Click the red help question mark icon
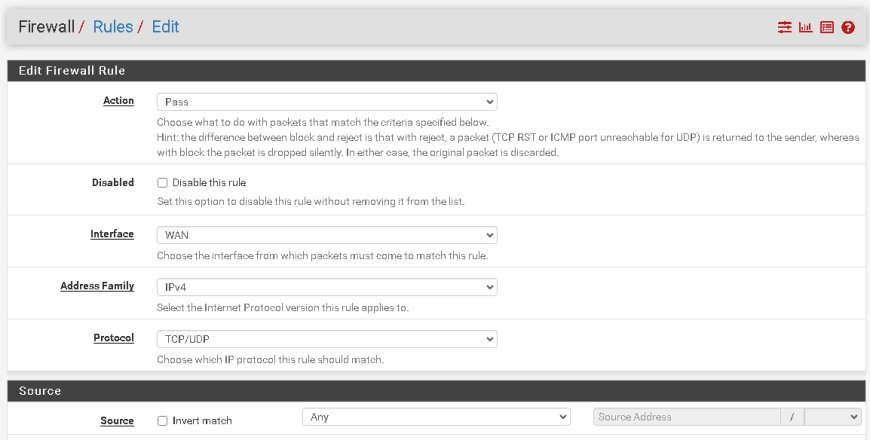 coord(848,27)
